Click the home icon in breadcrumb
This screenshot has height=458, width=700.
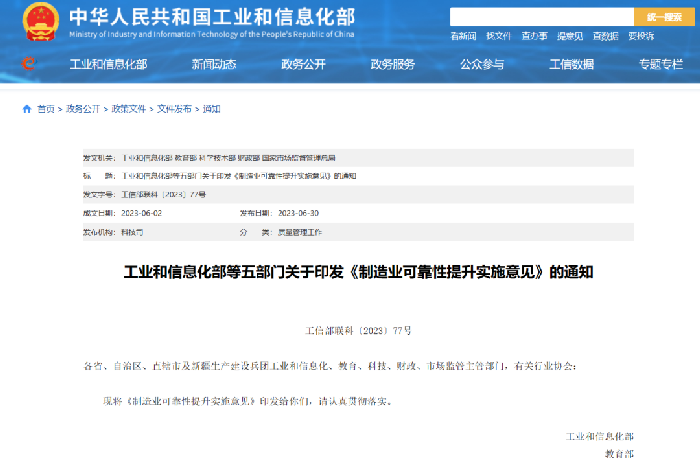click(x=27, y=109)
